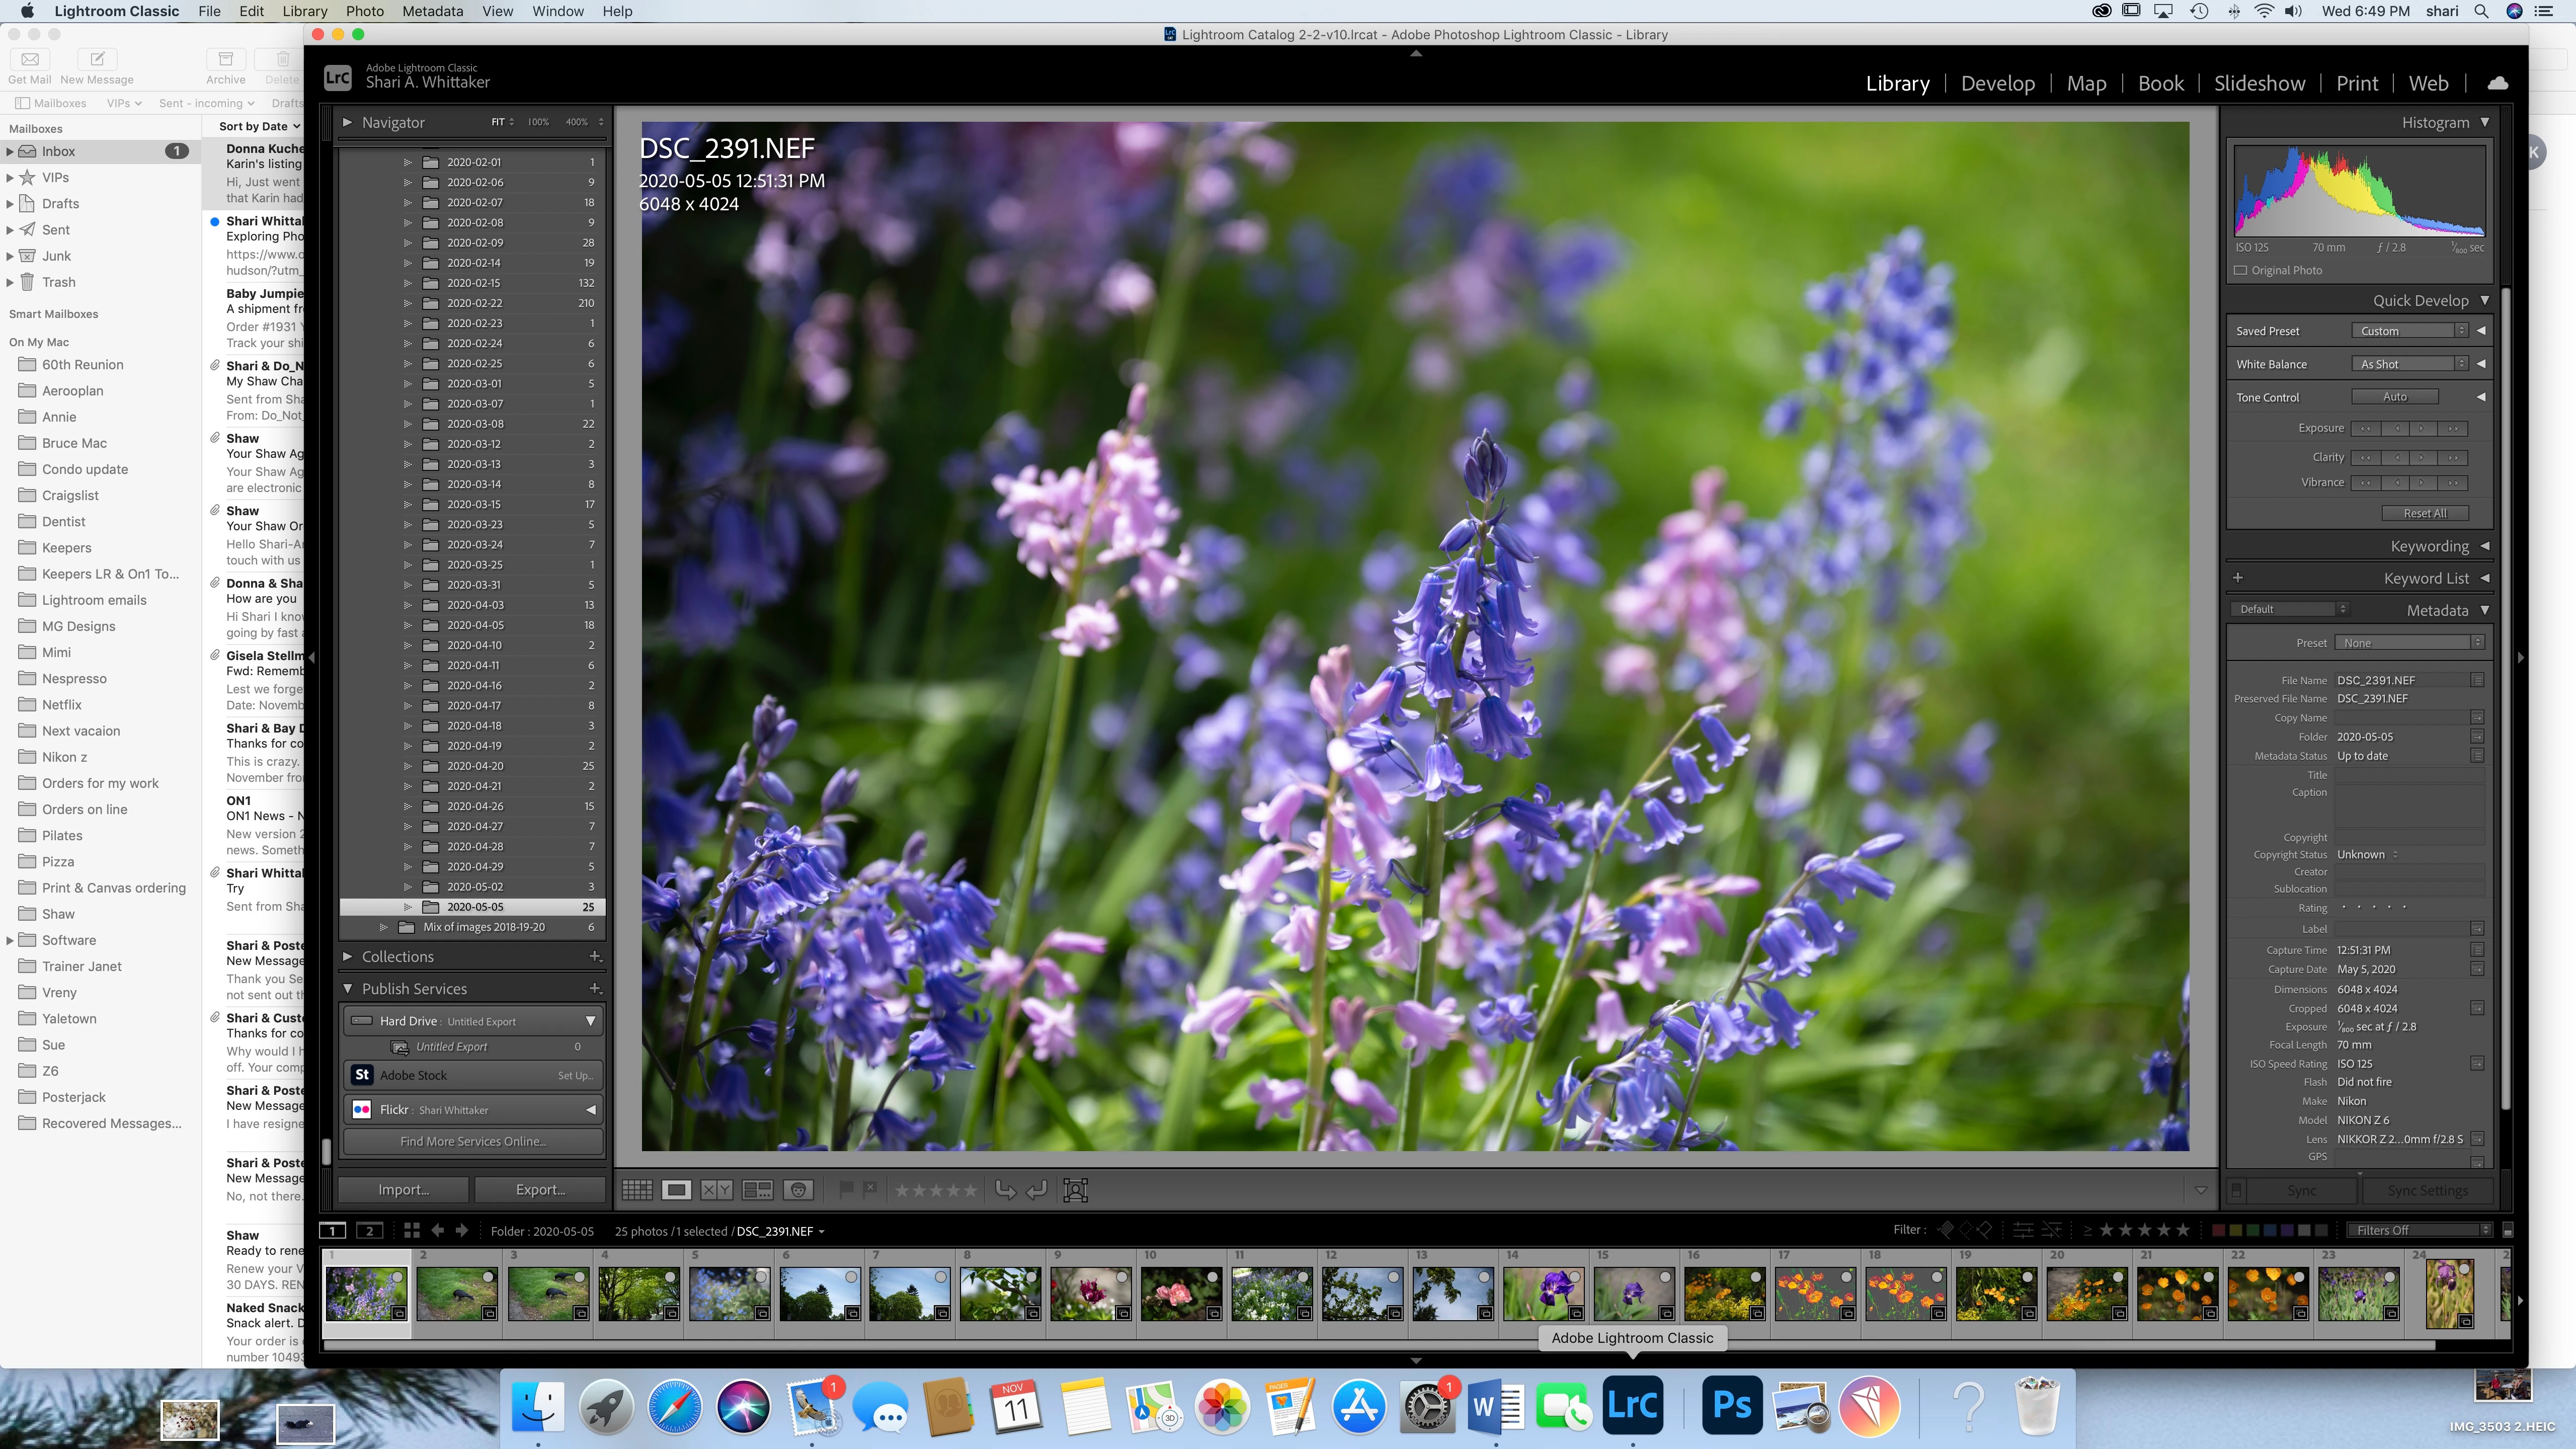Open People view face icon
The image size is (2576, 1449).
[798, 1190]
